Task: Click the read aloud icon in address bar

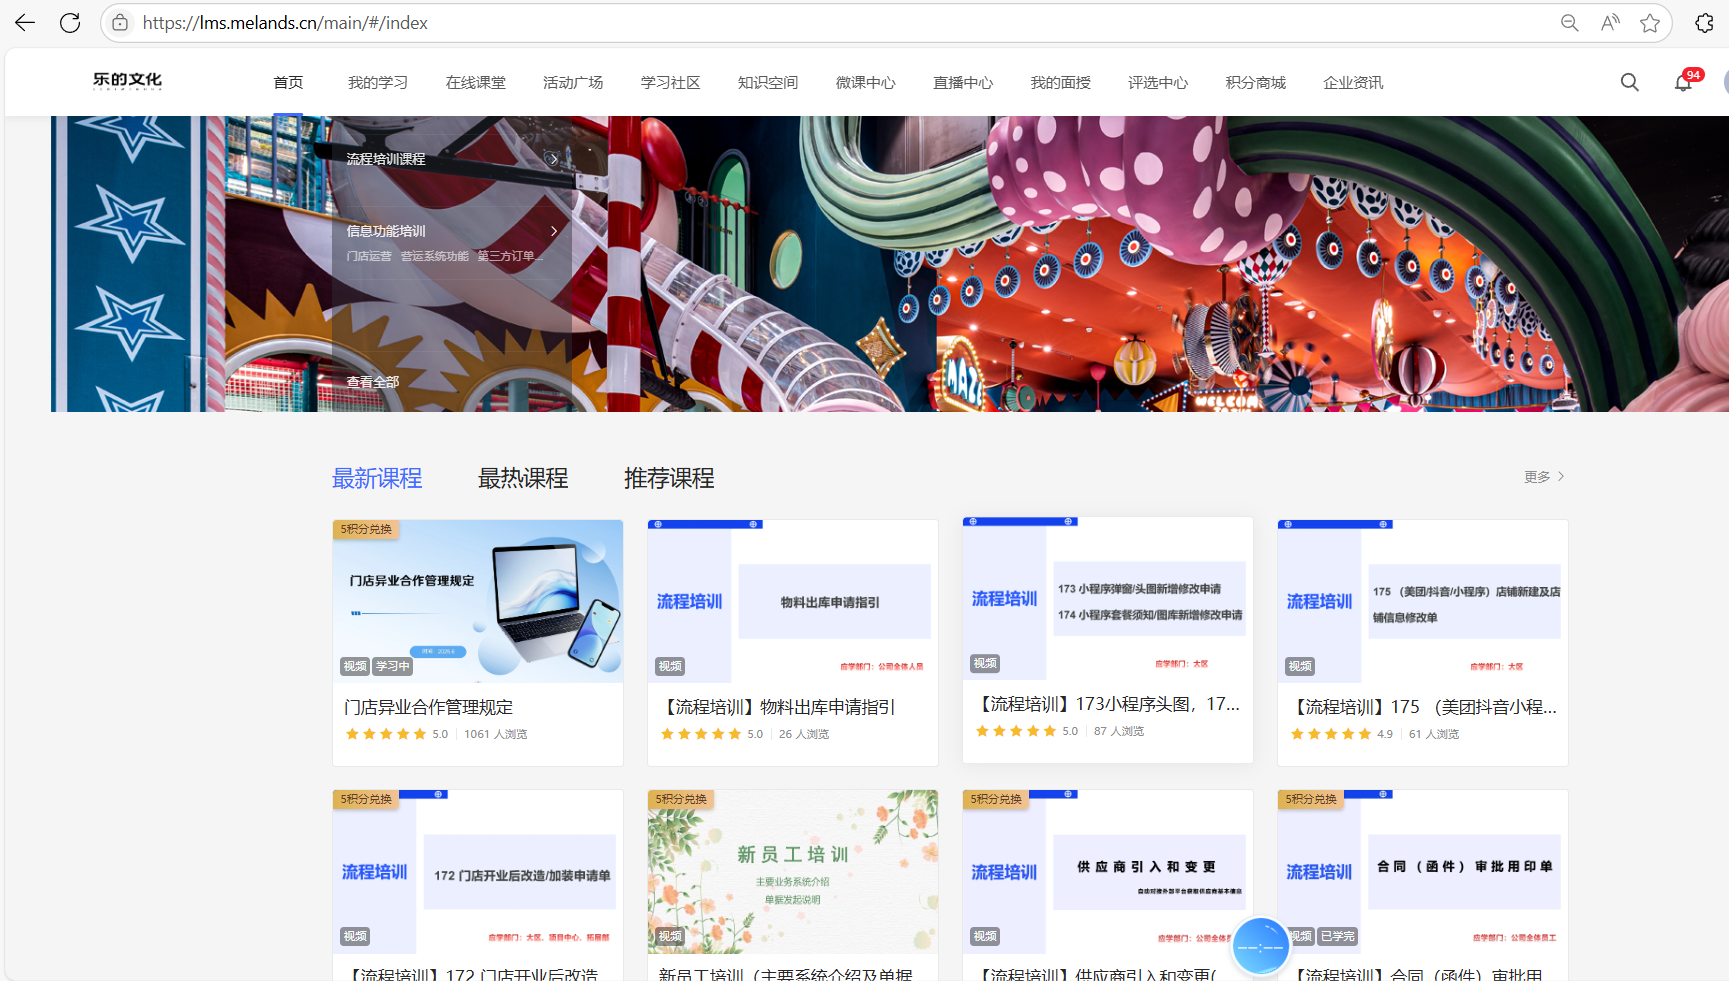Action: click(1610, 23)
